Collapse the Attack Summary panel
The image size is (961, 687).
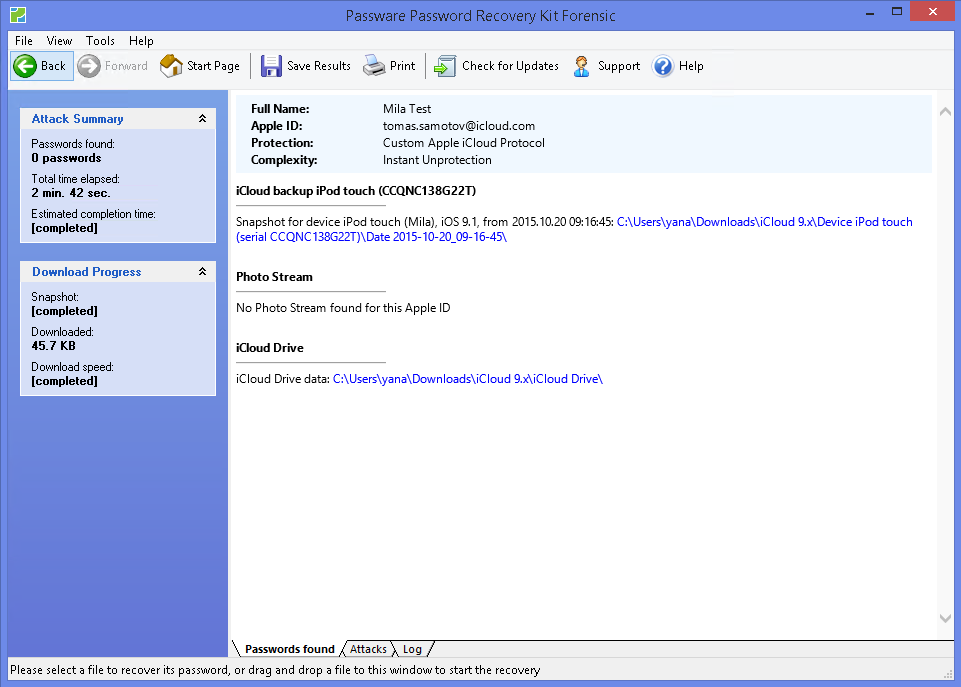point(202,119)
